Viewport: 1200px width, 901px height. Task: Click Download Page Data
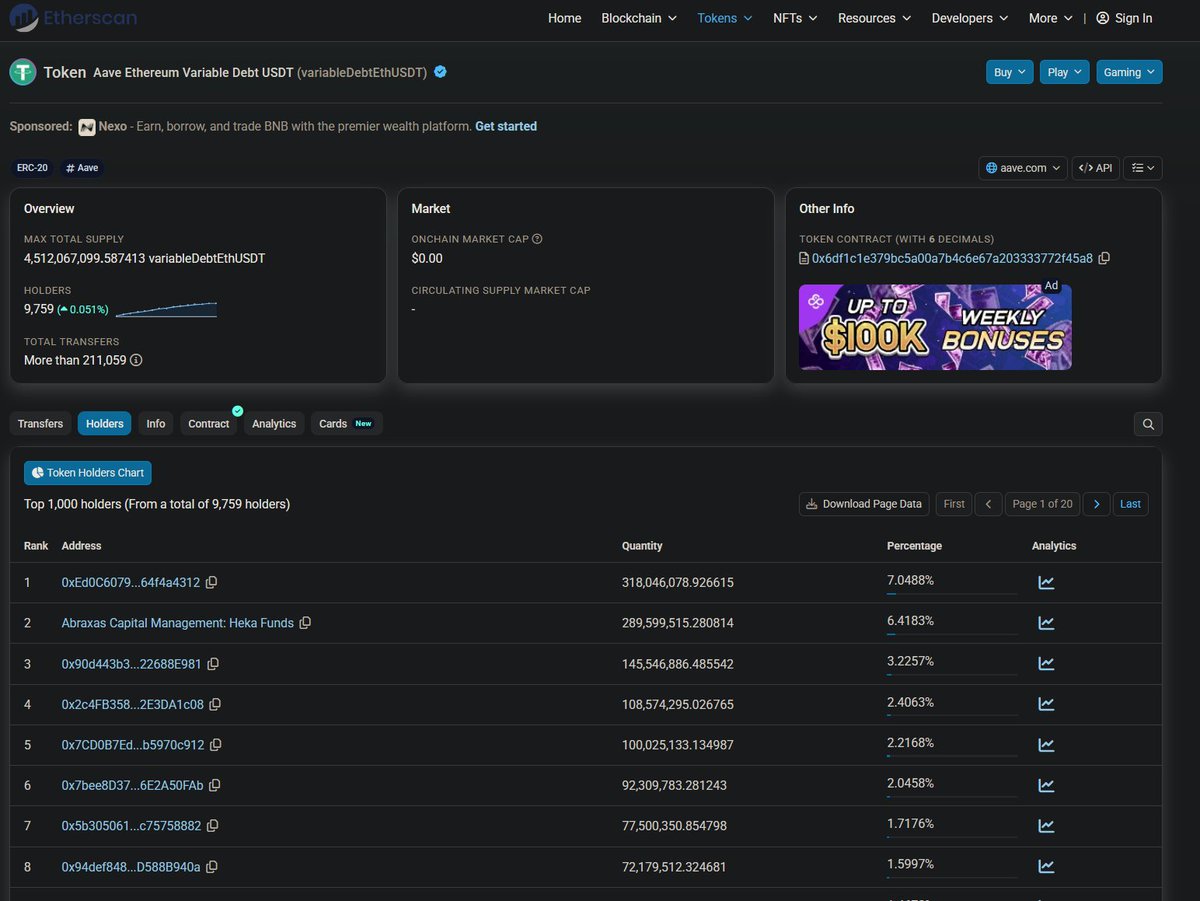(x=864, y=504)
